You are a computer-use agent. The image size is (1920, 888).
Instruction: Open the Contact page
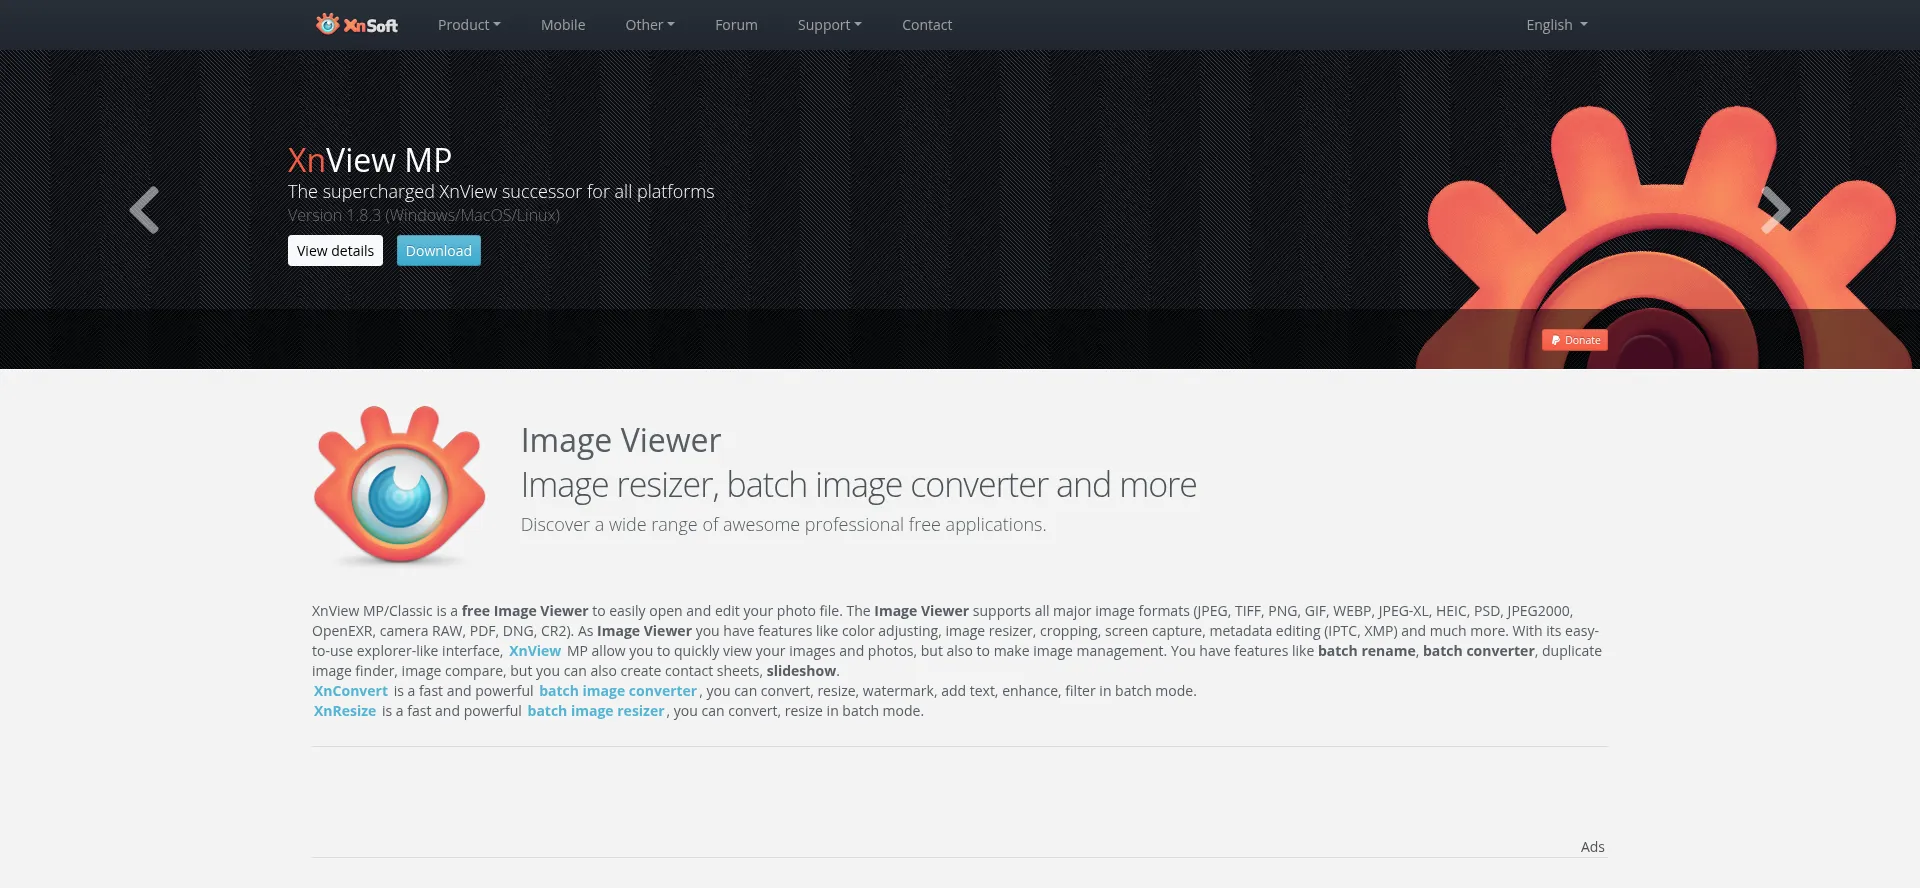click(x=927, y=25)
